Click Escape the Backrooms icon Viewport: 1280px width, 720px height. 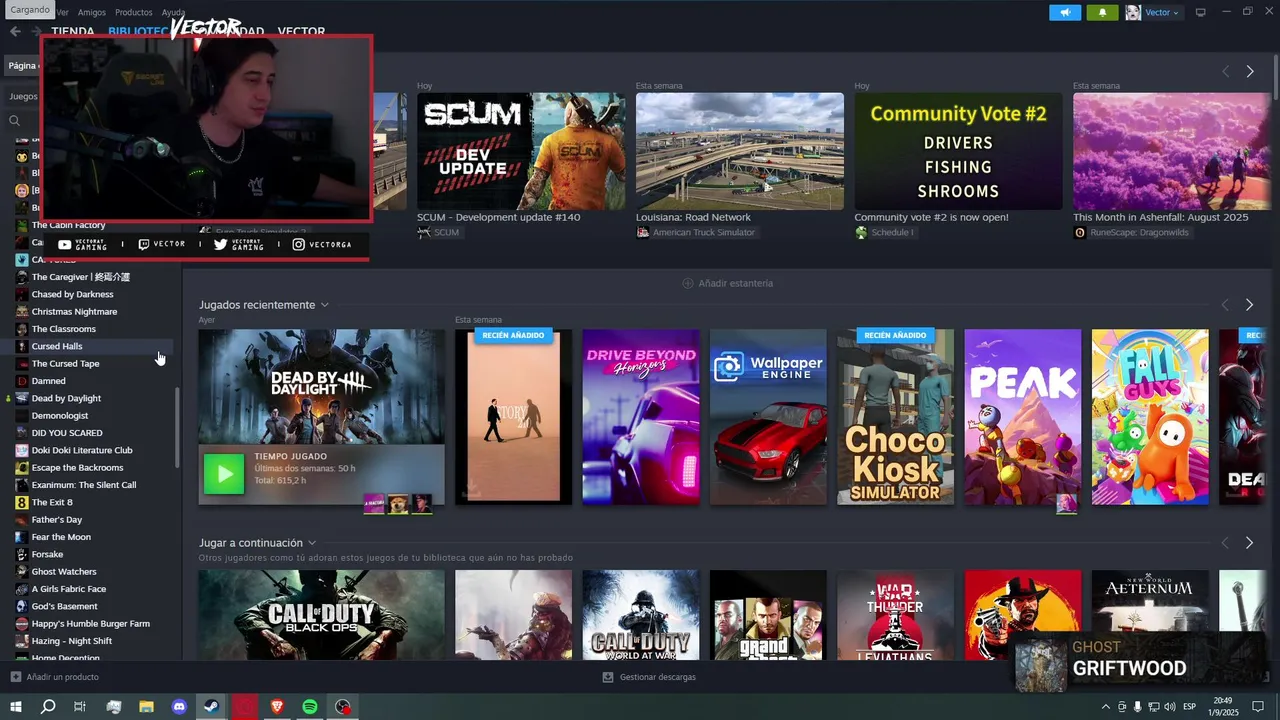22,467
